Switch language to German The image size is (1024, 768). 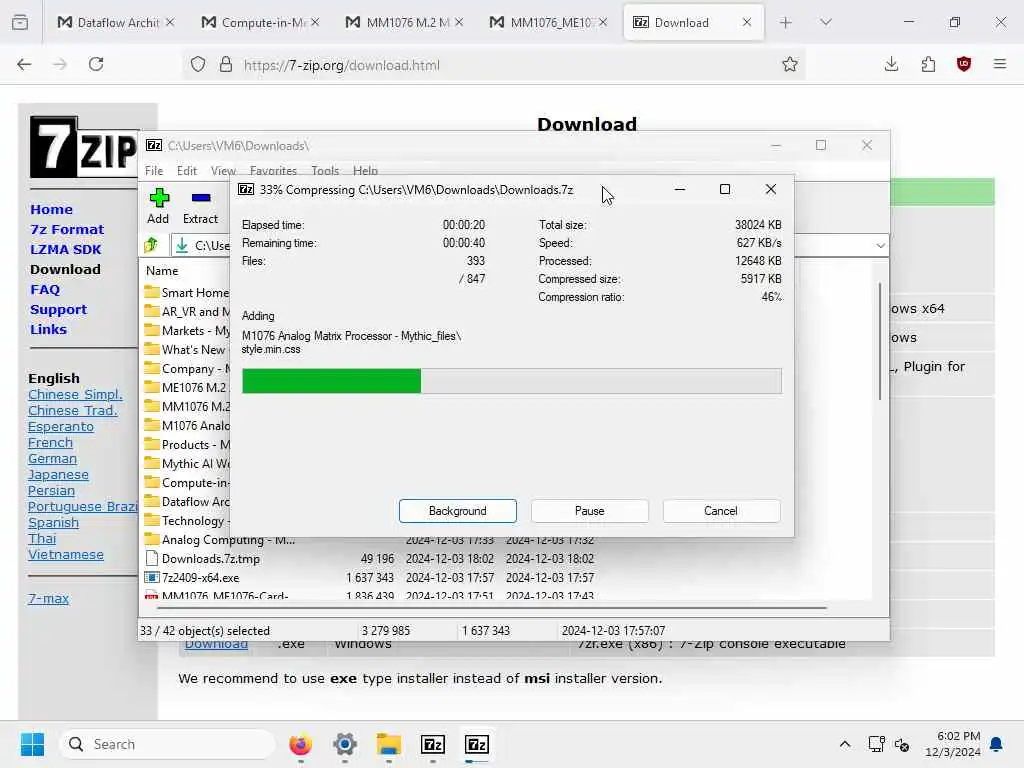52,458
